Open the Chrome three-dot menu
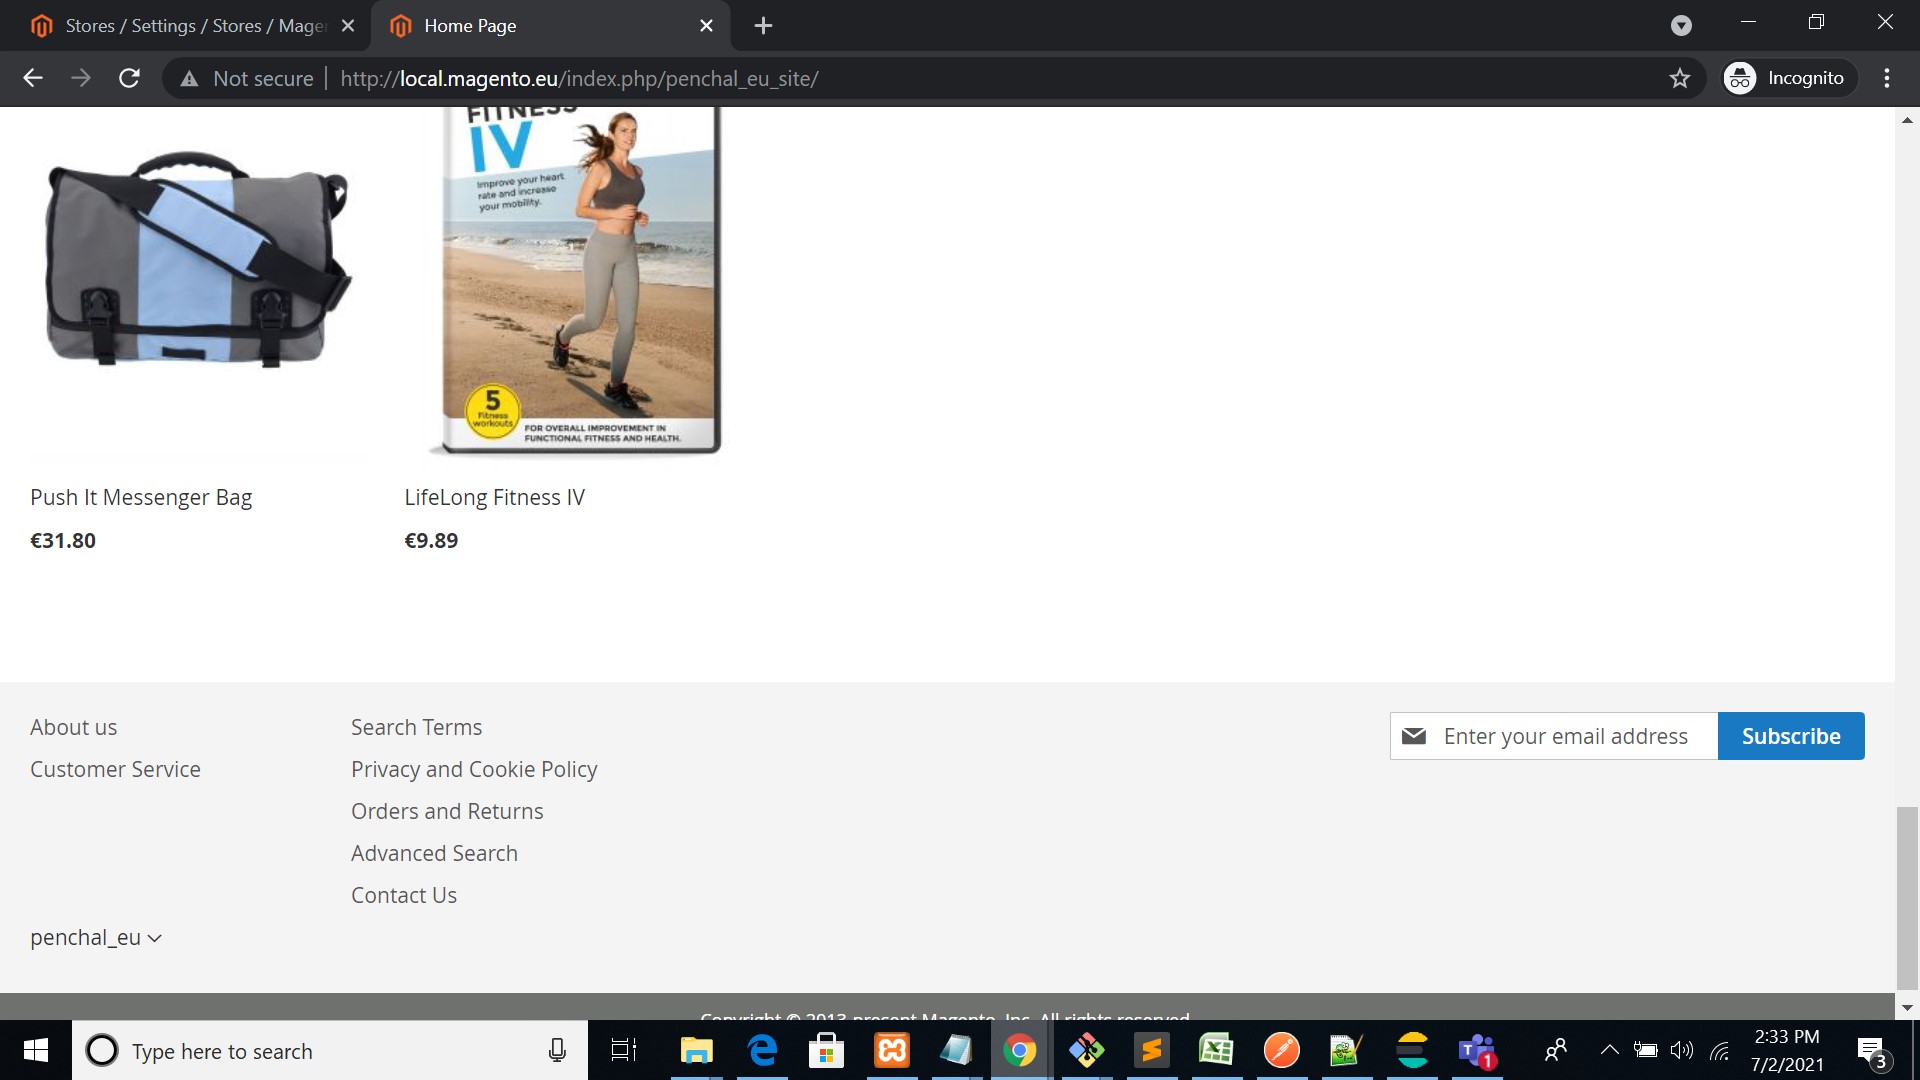The width and height of the screenshot is (1920, 1080). point(1888,78)
